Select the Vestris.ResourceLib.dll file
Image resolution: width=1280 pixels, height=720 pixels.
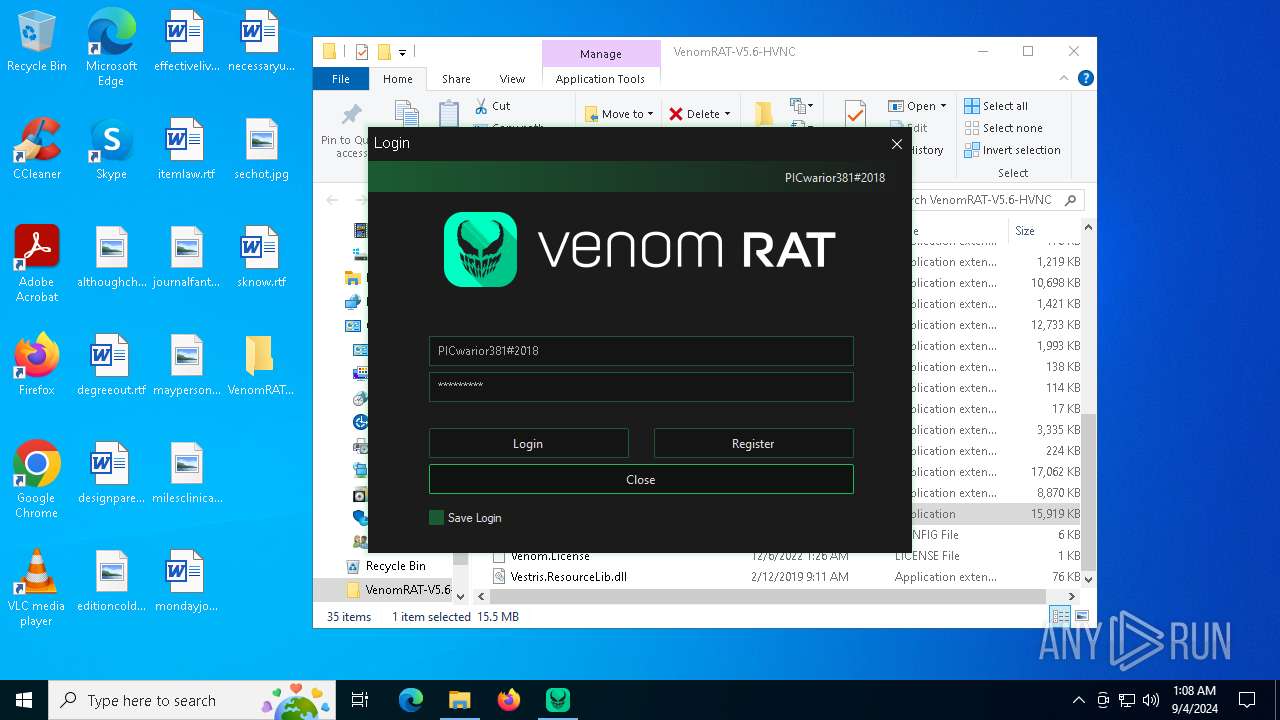pos(568,577)
